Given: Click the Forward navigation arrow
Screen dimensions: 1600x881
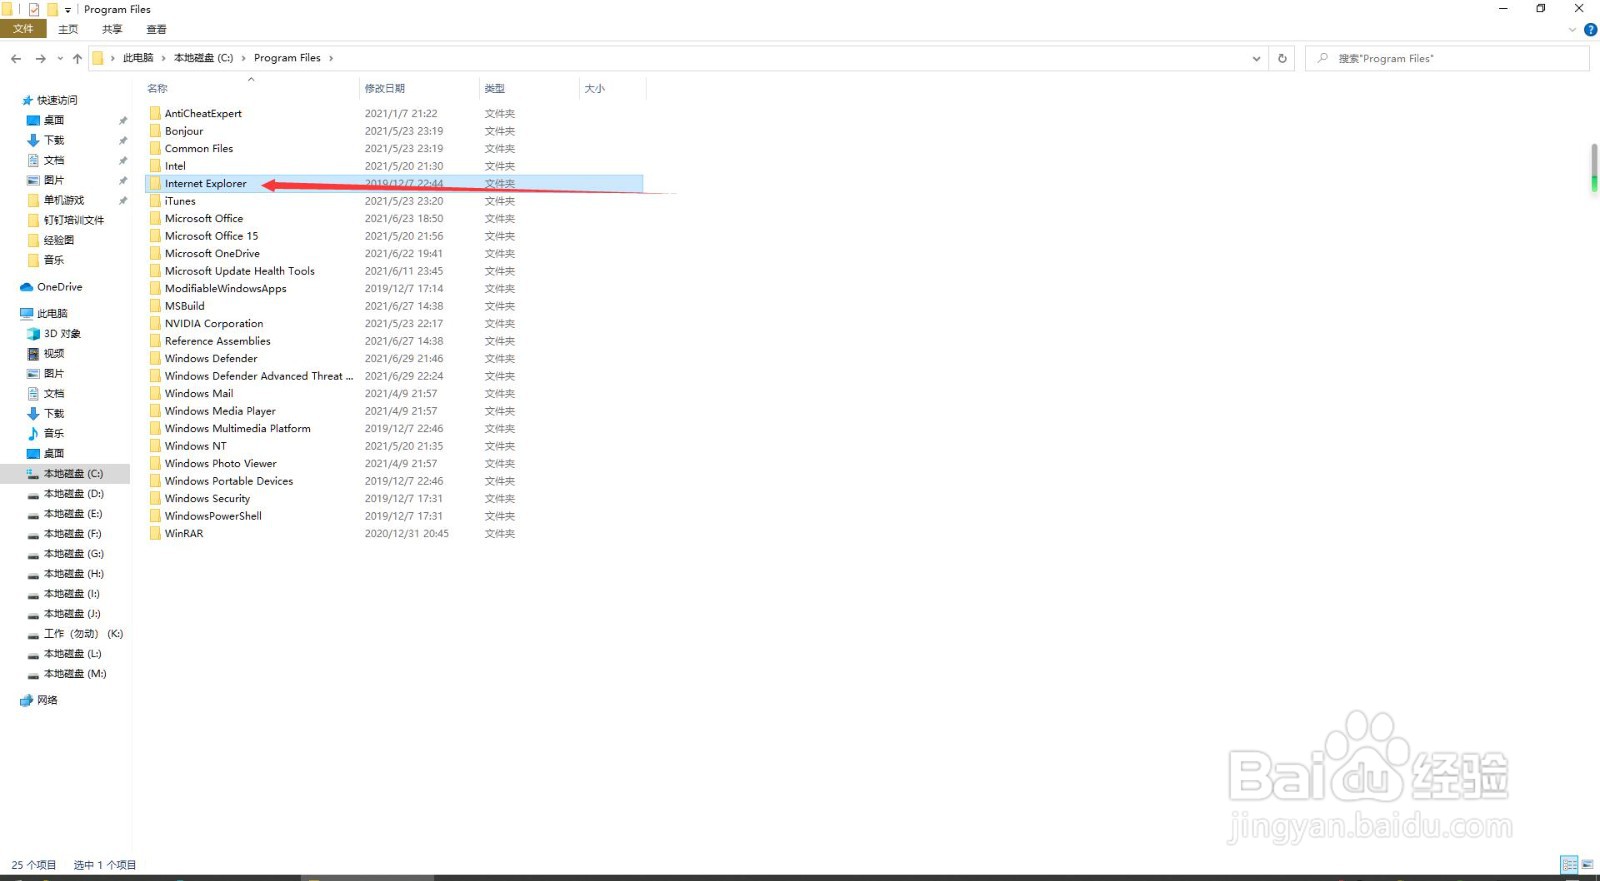Looking at the screenshot, I should (x=41, y=59).
